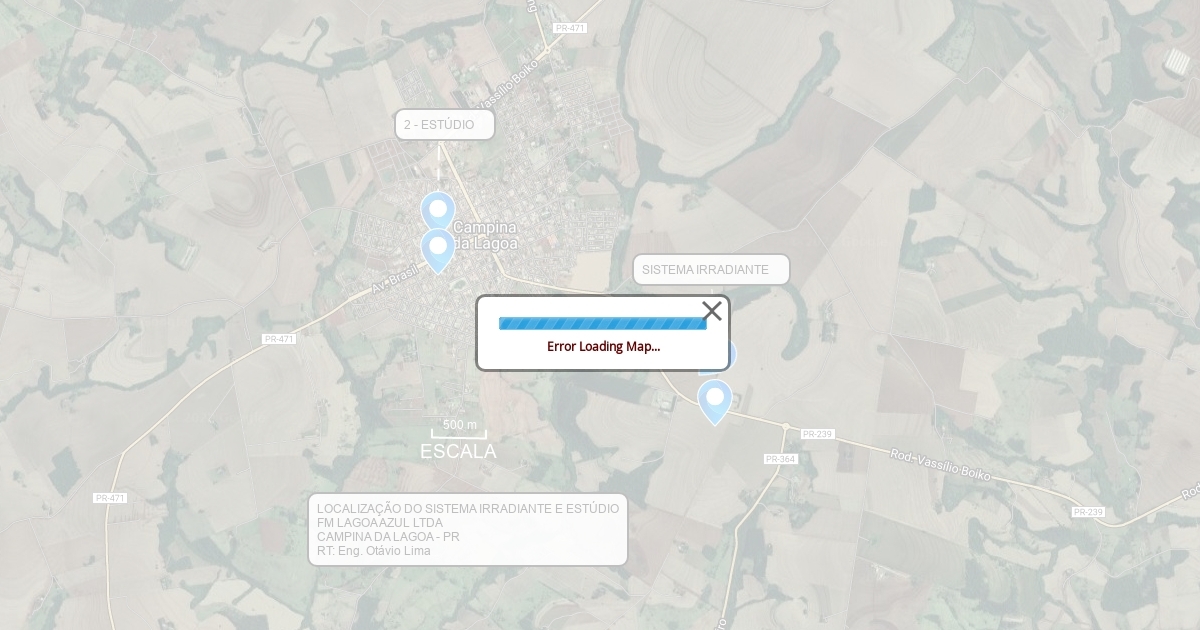Screen dimensions: 1200x630
Task: Click the 500 m scale bar bracket
Action: (x=459, y=431)
